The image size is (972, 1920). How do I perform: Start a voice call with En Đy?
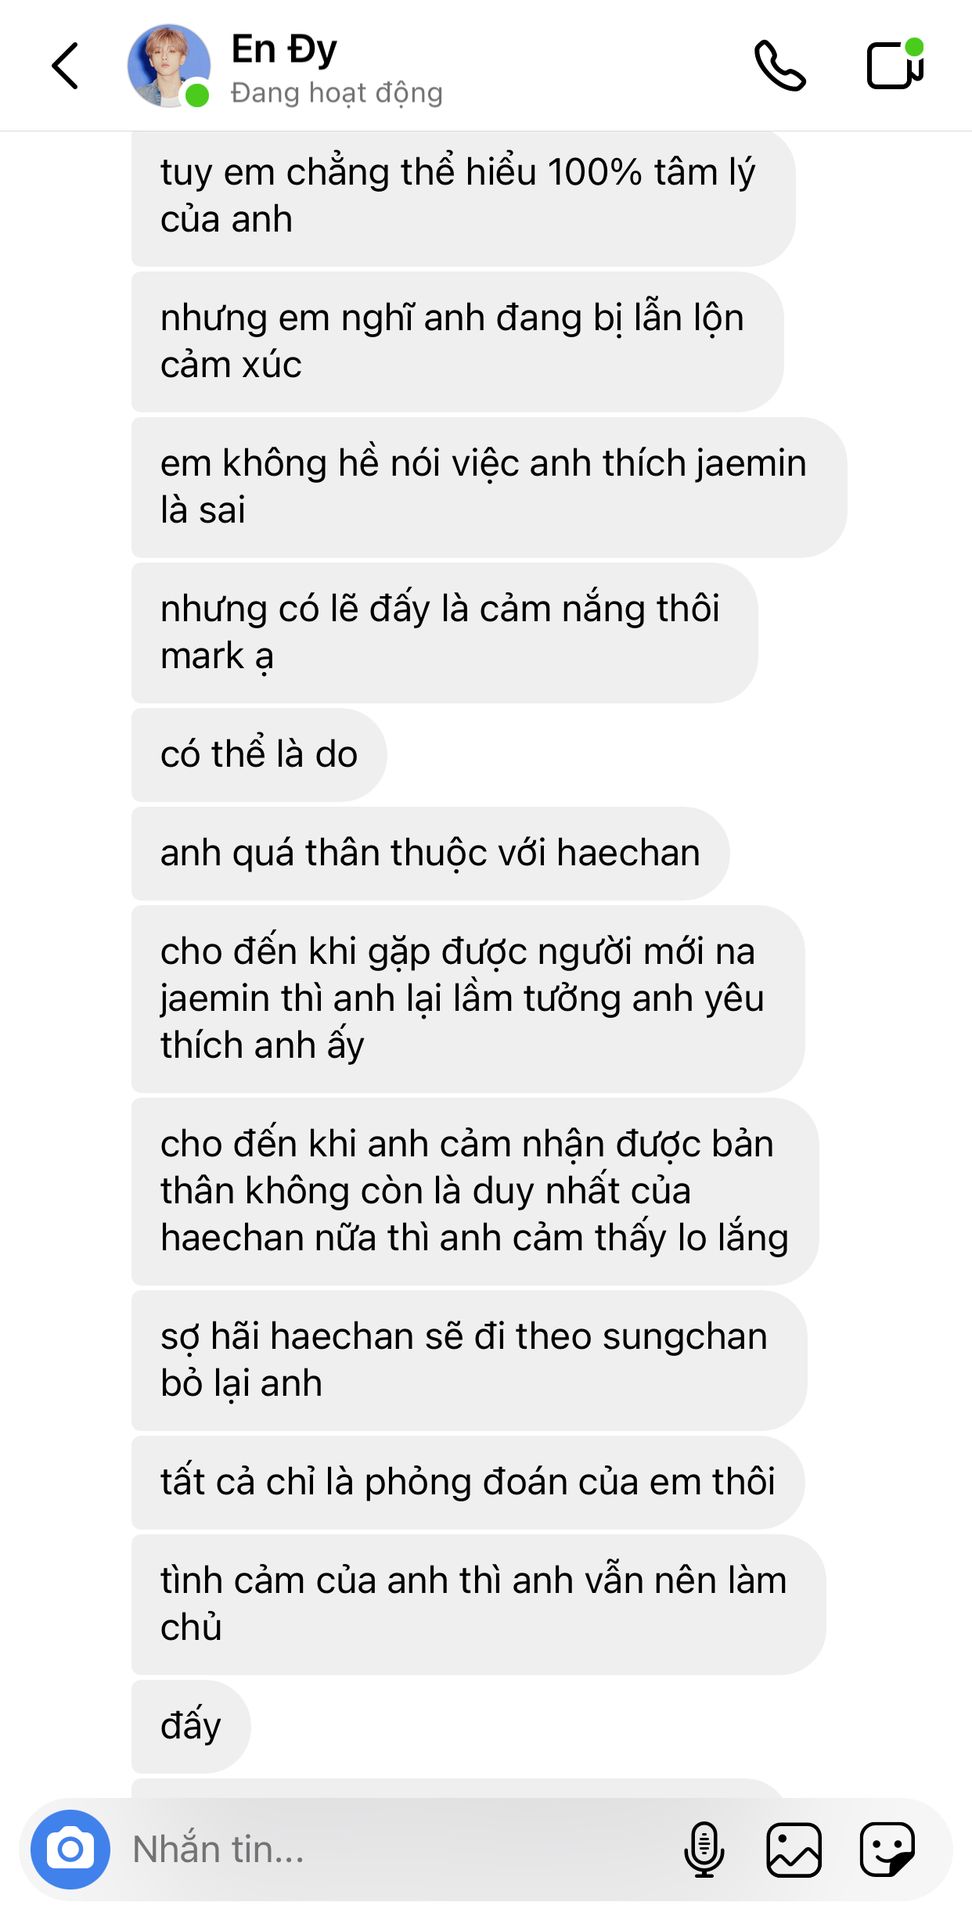point(780,66)
